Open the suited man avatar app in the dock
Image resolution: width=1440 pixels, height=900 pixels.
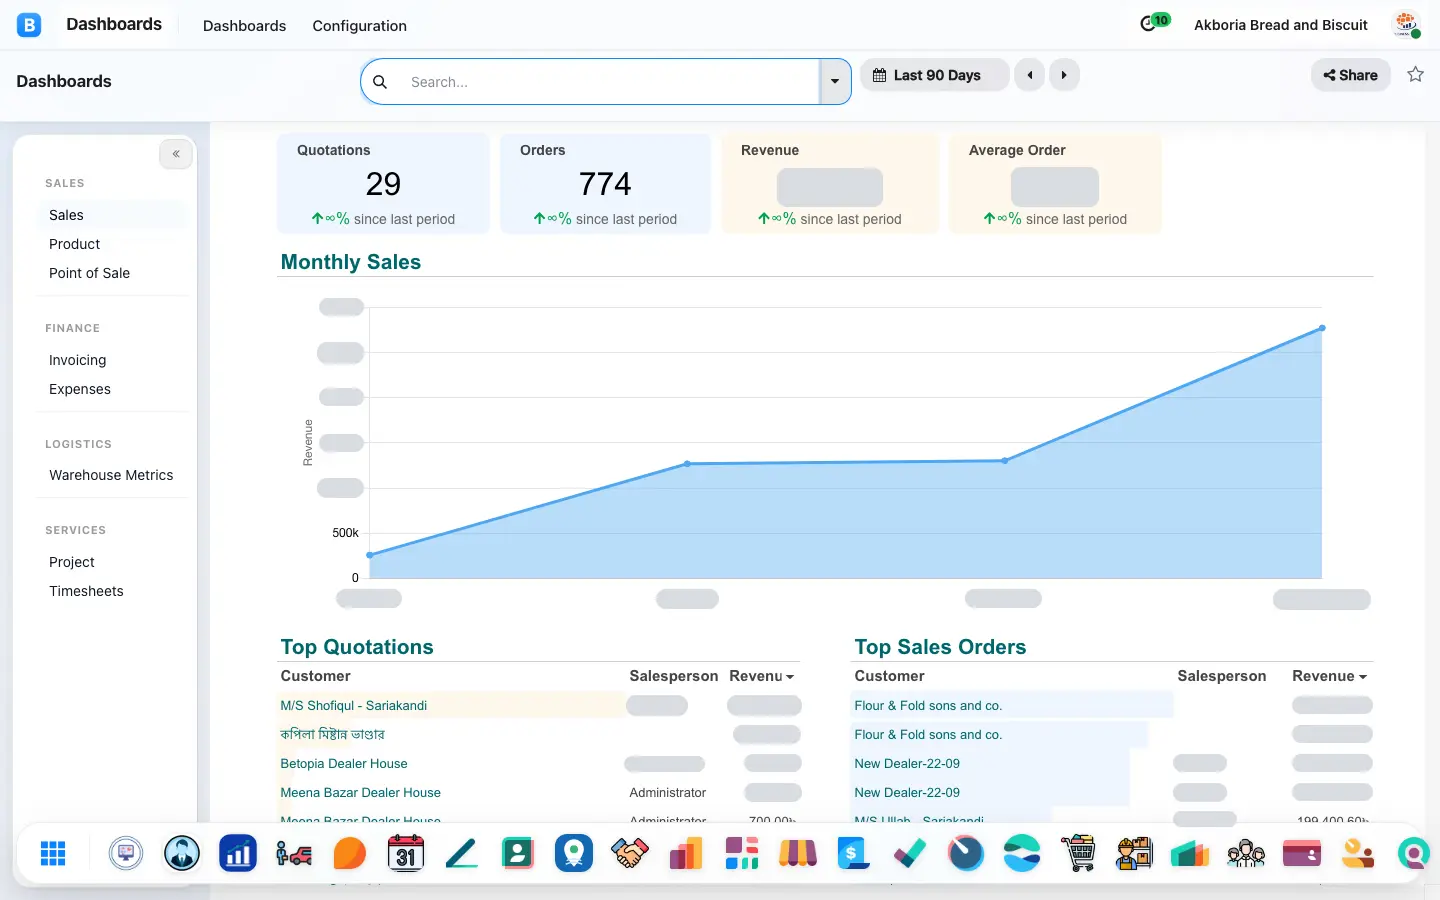pos(182,853)
